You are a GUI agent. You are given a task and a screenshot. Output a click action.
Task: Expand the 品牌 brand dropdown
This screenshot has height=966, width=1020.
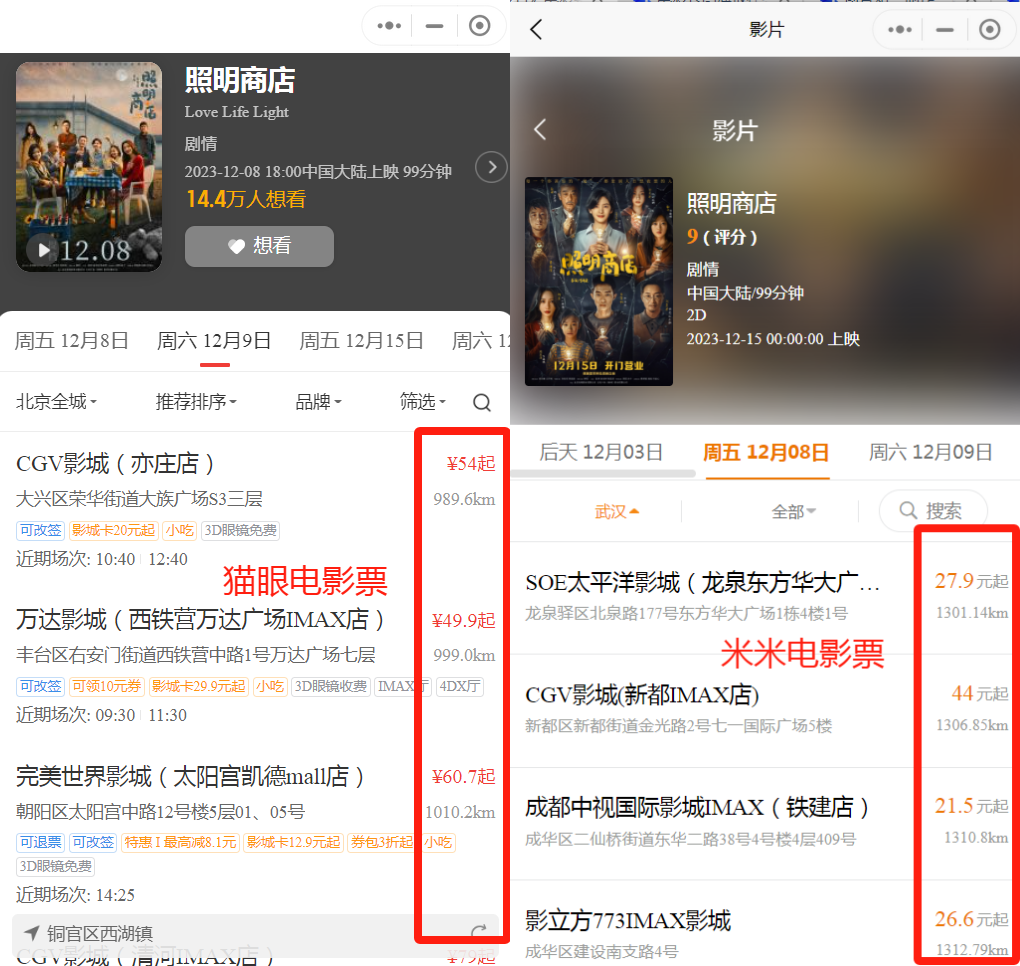click(x=318, y=402)
